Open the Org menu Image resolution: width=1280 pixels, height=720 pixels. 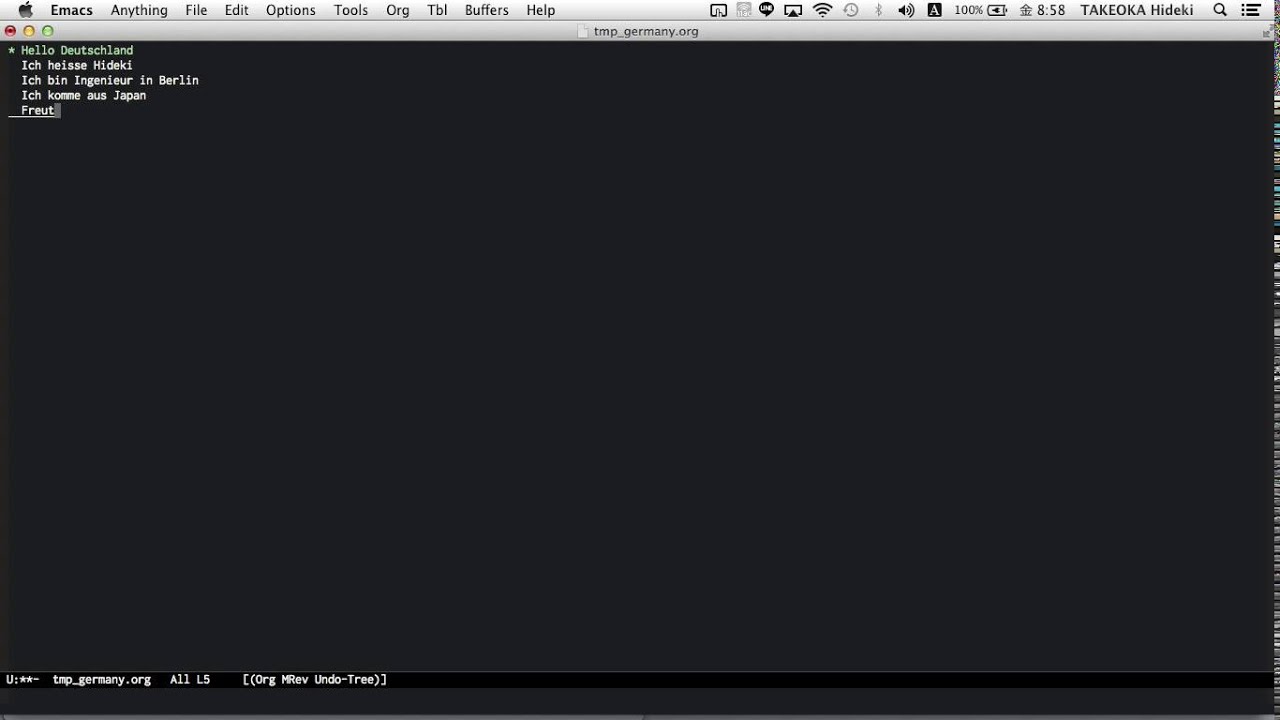pos(398,10)
